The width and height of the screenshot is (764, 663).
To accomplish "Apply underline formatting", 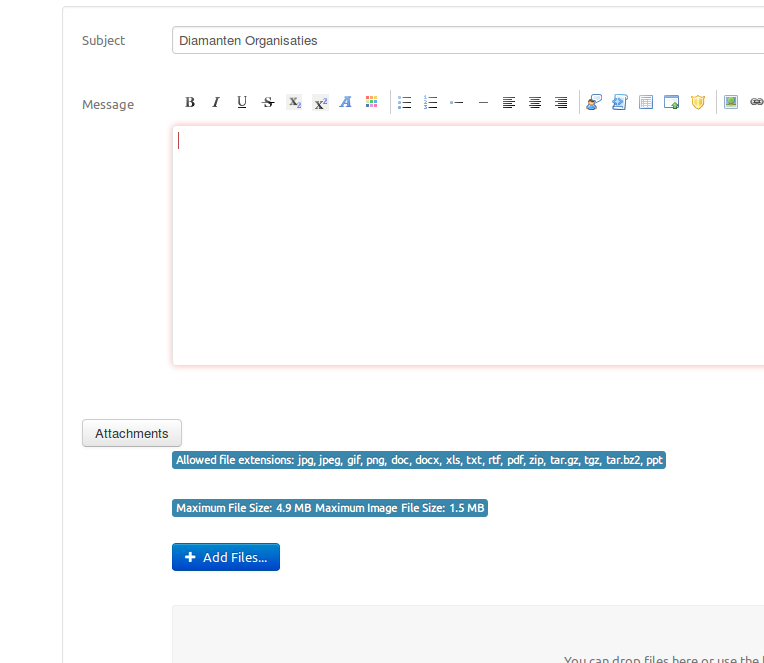I will (x=242, y=102).
